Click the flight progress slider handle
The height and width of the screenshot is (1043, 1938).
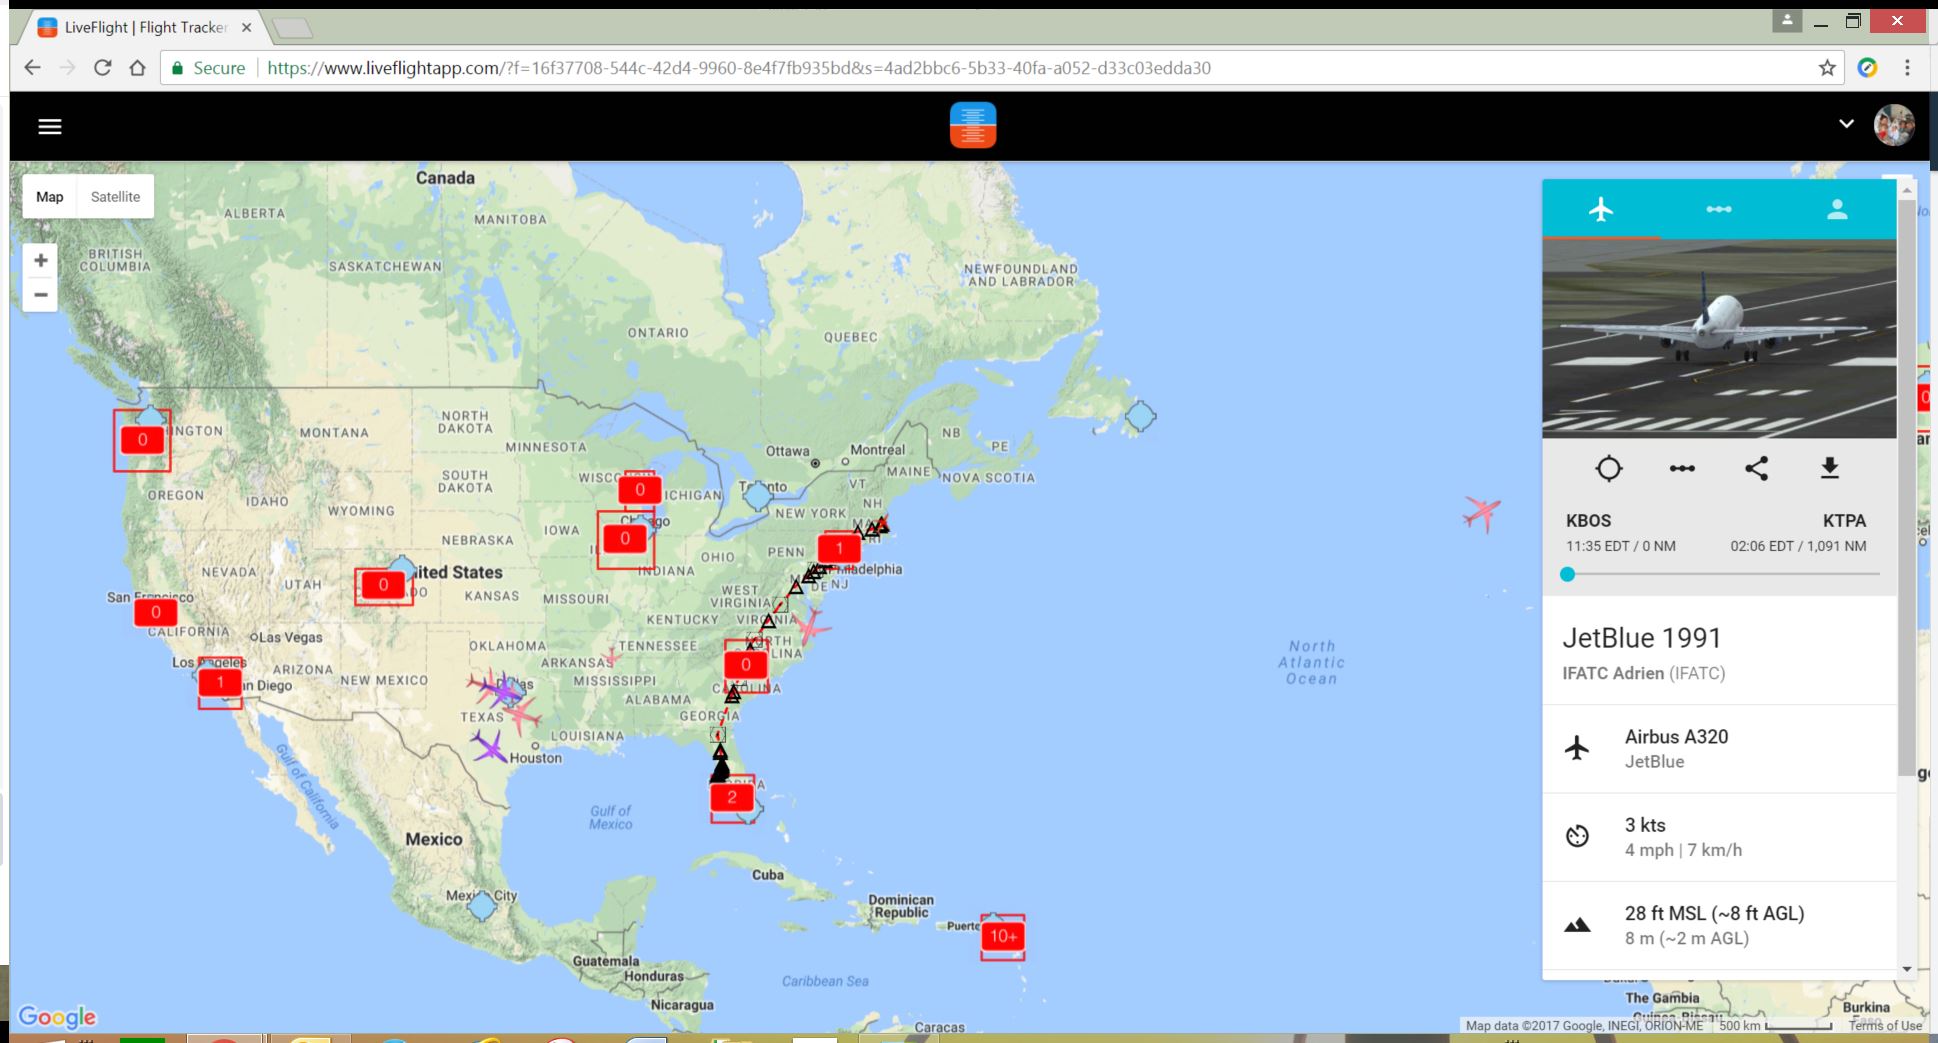[1567, 574]
